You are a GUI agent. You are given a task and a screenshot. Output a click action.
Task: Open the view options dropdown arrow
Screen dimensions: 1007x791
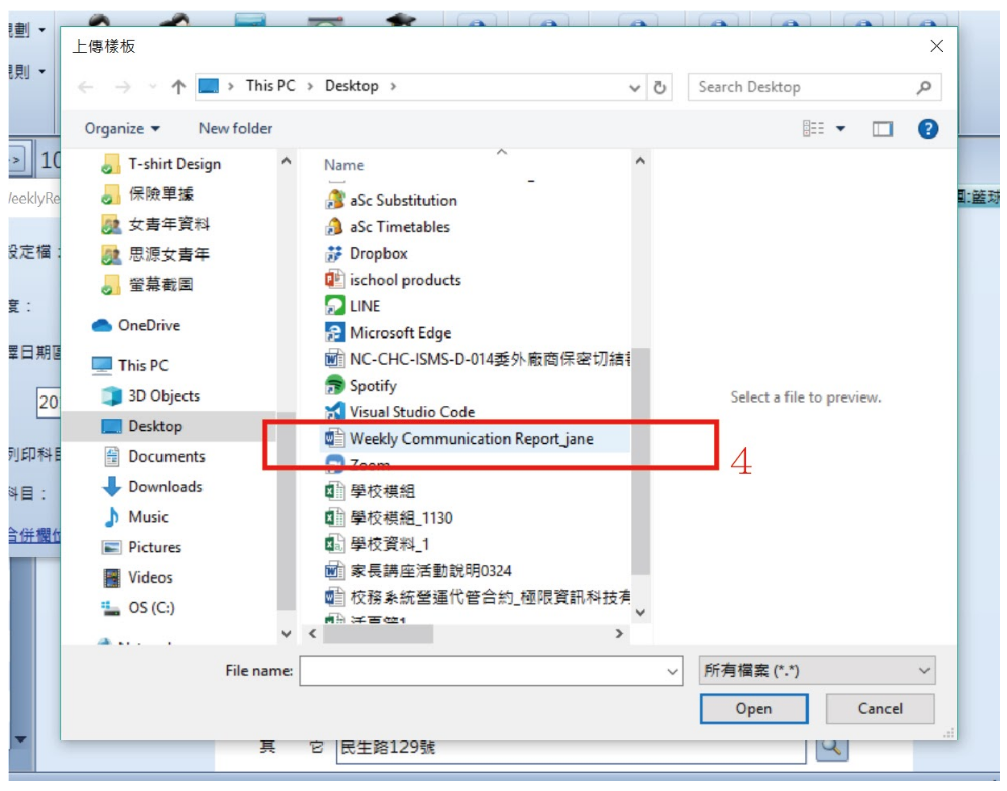(x=840, y=129)
